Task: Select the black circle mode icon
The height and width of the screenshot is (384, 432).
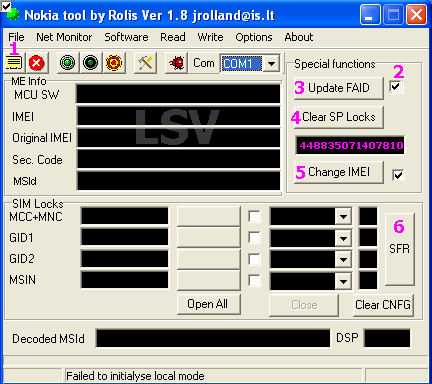Action: (x=90, y=63)
